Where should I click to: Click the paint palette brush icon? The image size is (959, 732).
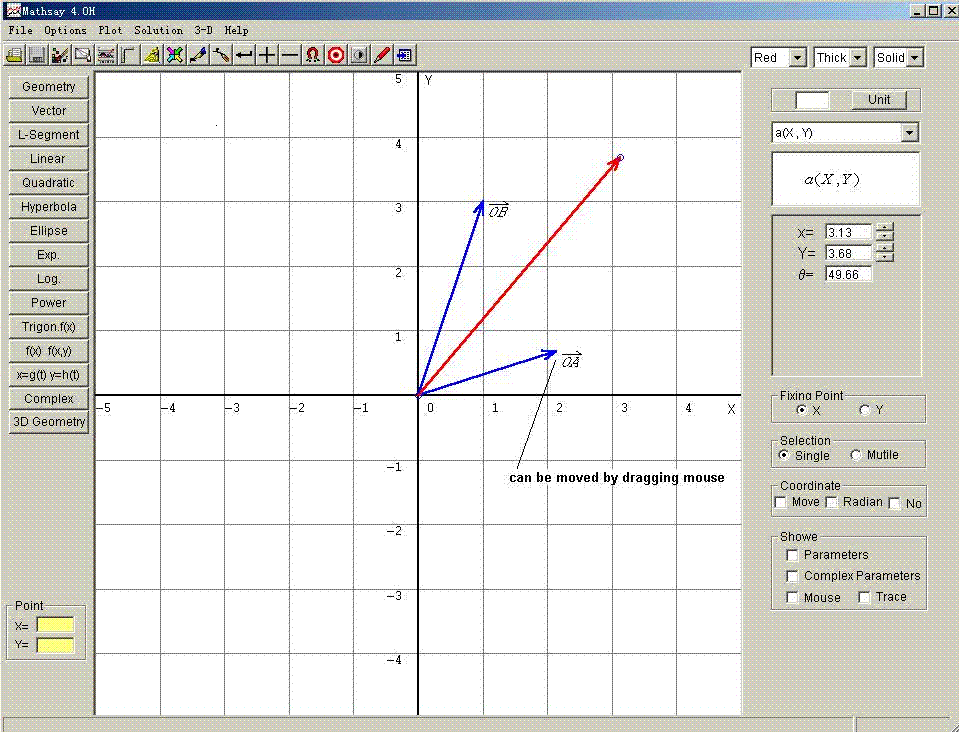60,56
